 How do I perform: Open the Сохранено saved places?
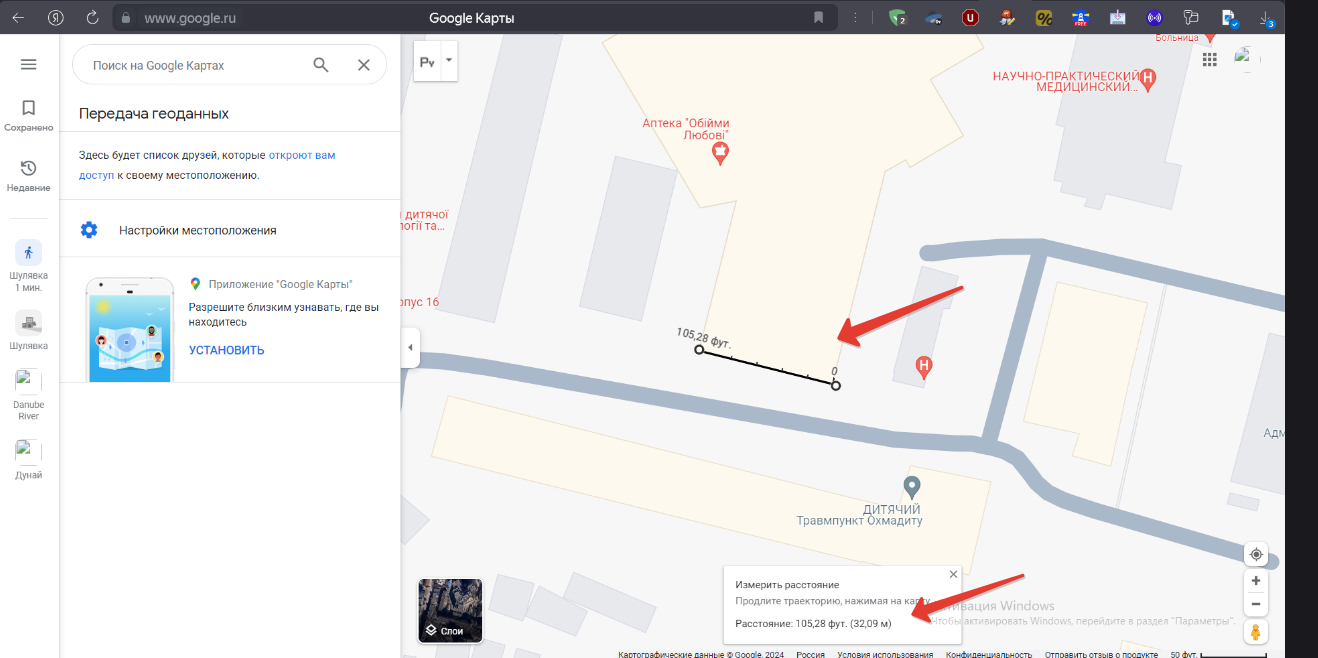coord(29,116)
